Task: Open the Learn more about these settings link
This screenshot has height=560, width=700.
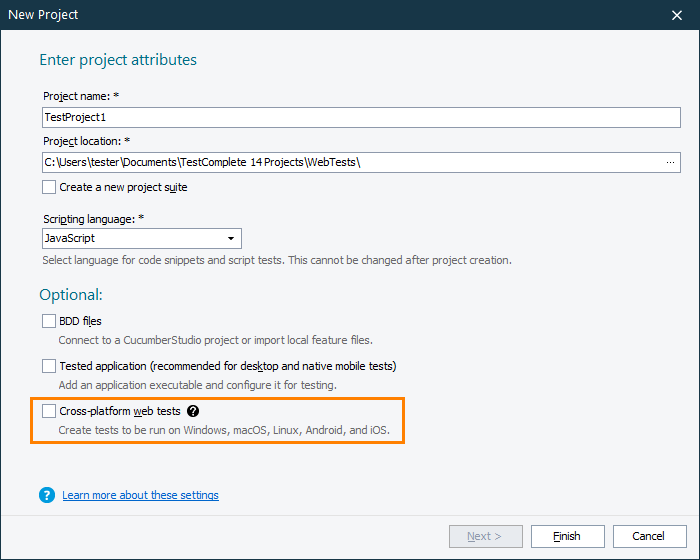Action: pyautogui.click(x=140, y=495)
